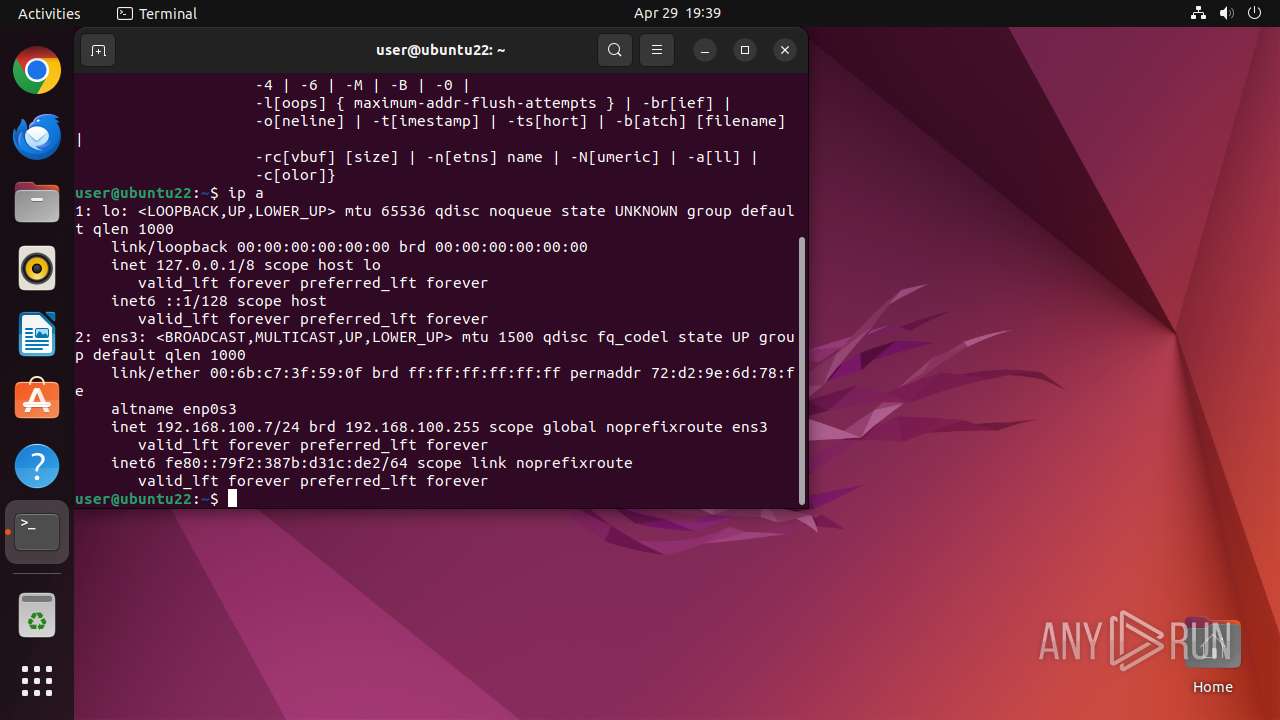
Task: Click the 'inet6 ::1/128 scope host' line
Action: (219, 301)
